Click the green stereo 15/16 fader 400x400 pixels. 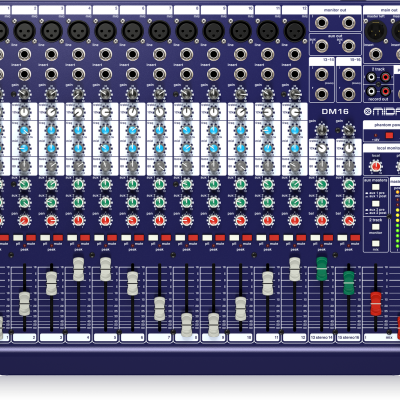point(349,283)
